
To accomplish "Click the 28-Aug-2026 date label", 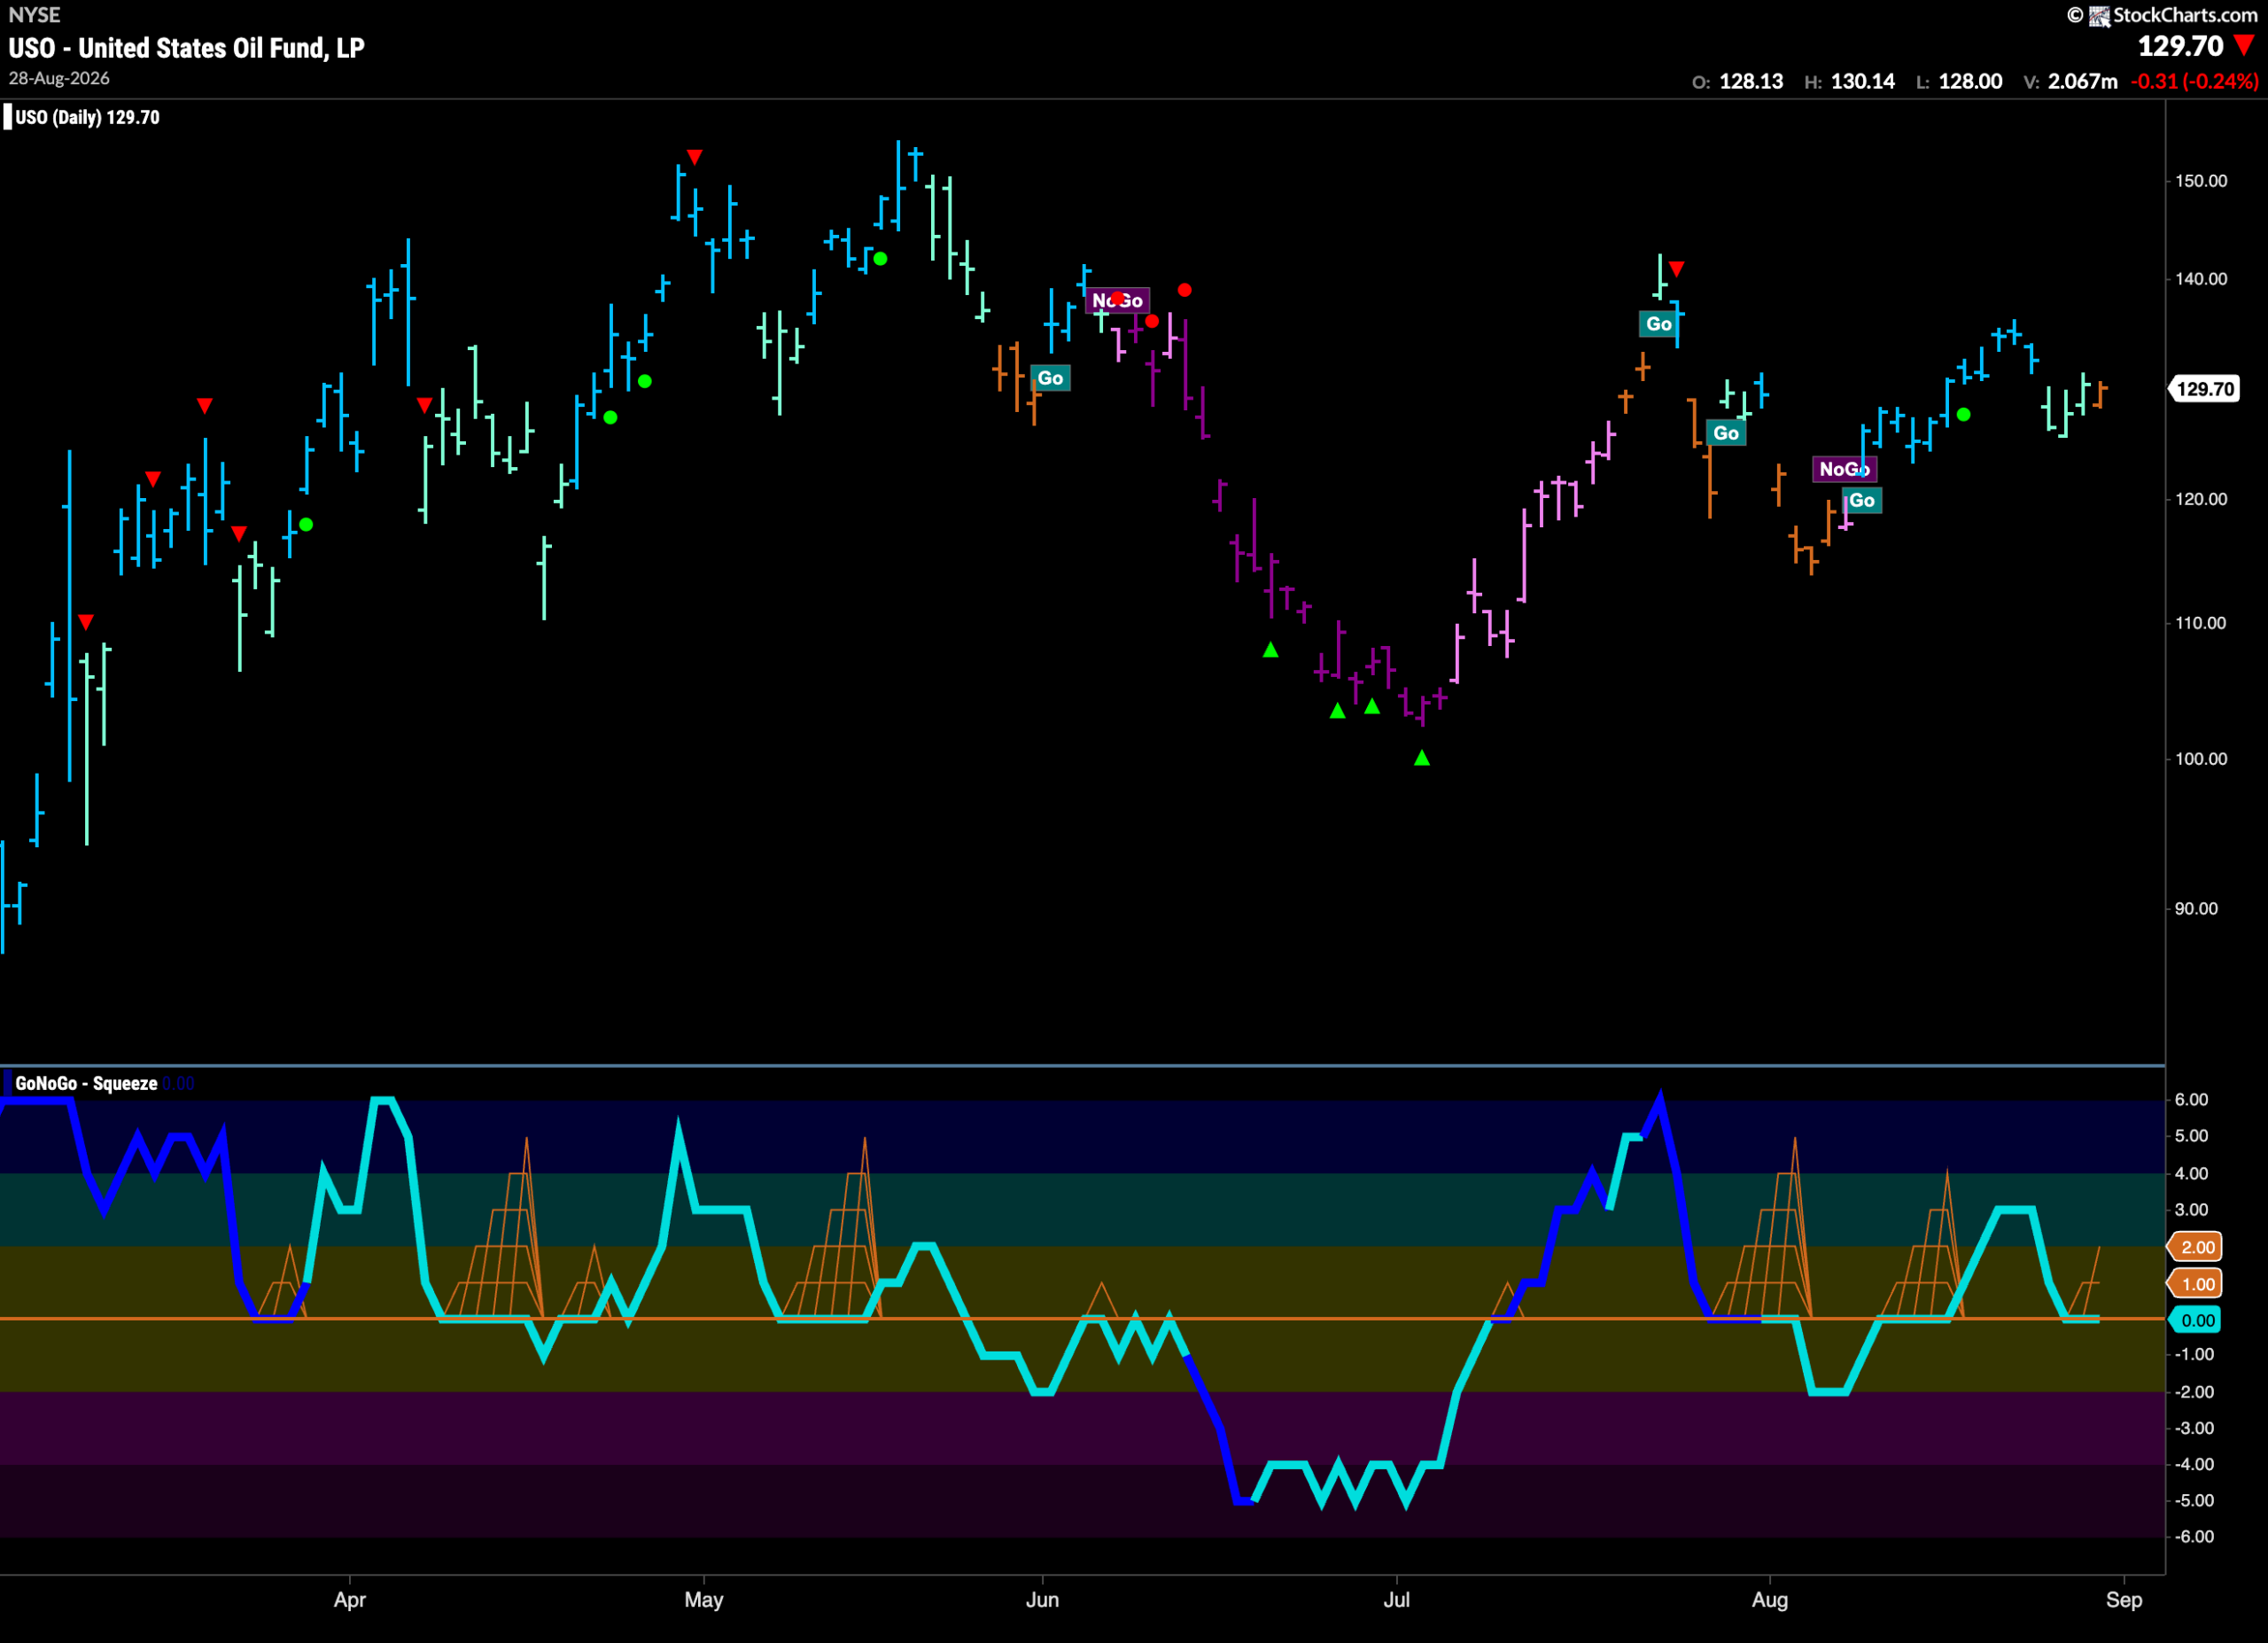I will coord(59,78).
